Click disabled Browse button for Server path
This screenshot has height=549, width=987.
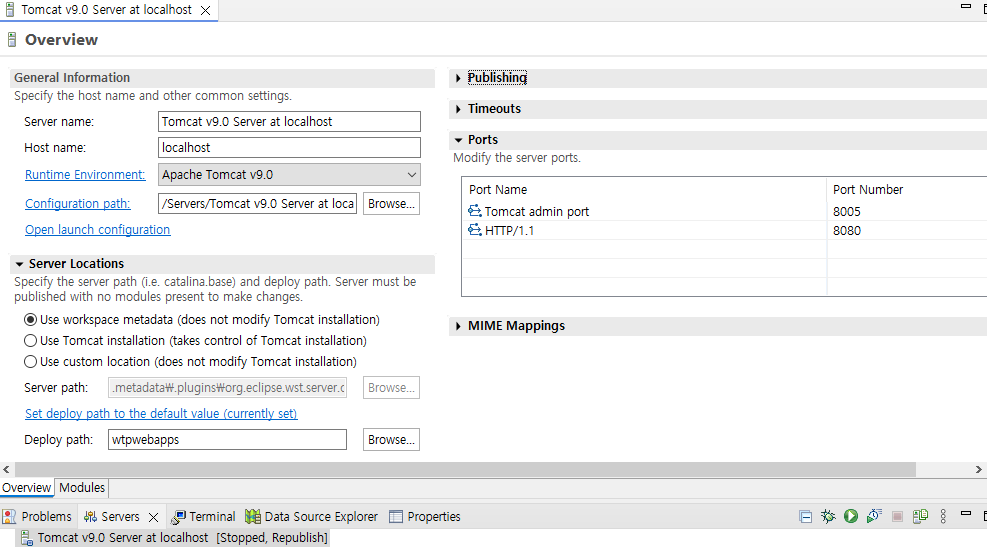tap(391, 388)
